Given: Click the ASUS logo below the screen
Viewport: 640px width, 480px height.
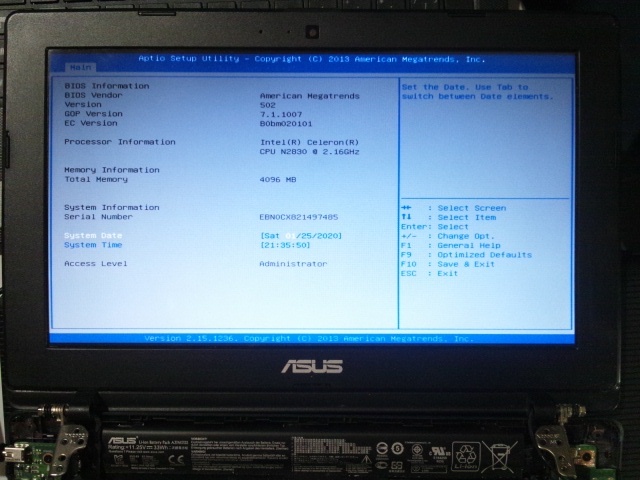Looking at the screenshot, I should click(312, 366).
